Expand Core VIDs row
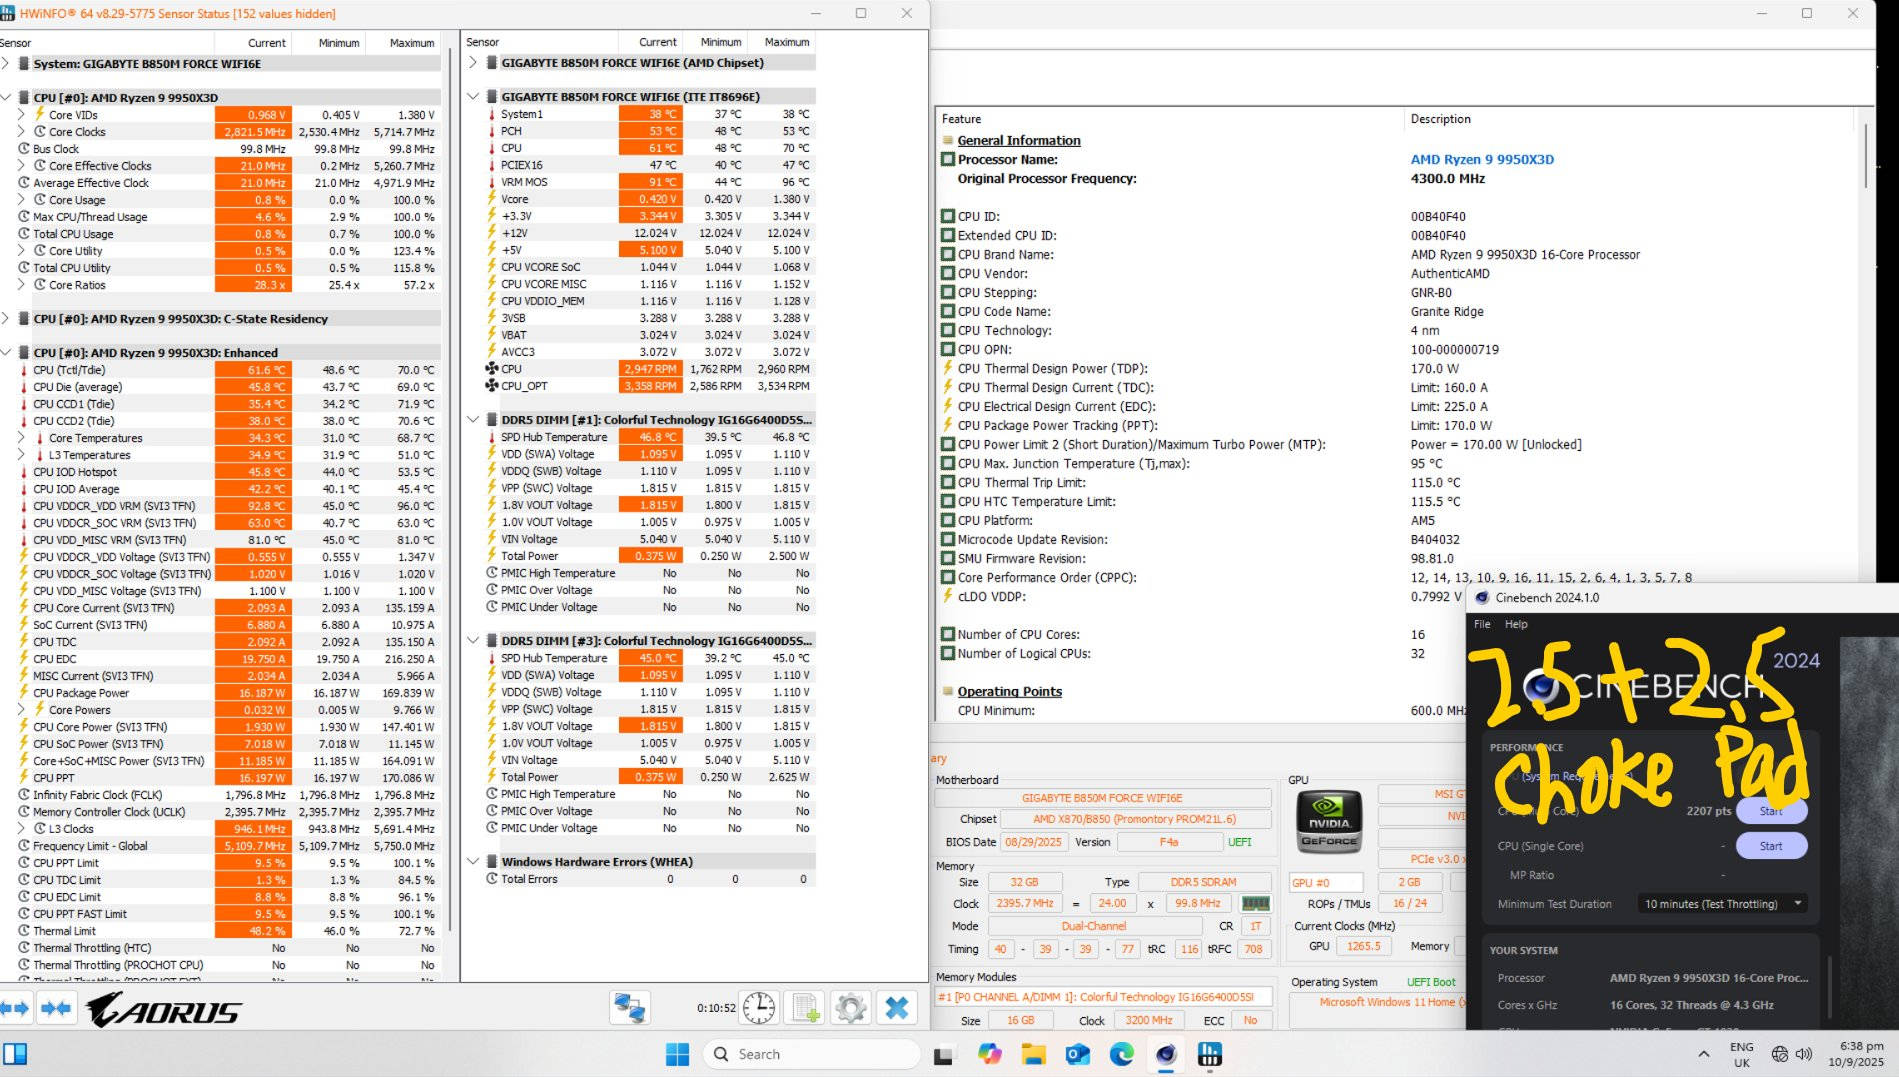 [22, 114]
